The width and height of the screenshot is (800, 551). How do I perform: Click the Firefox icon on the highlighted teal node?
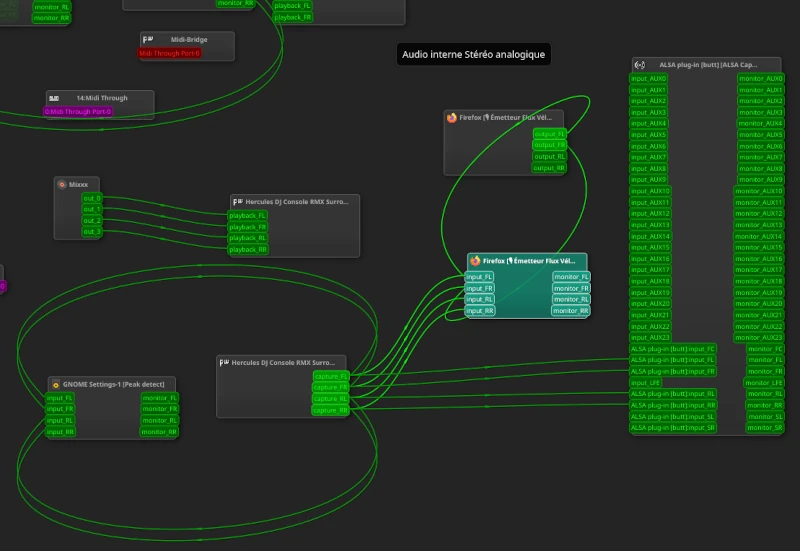[x=475, y=260]
